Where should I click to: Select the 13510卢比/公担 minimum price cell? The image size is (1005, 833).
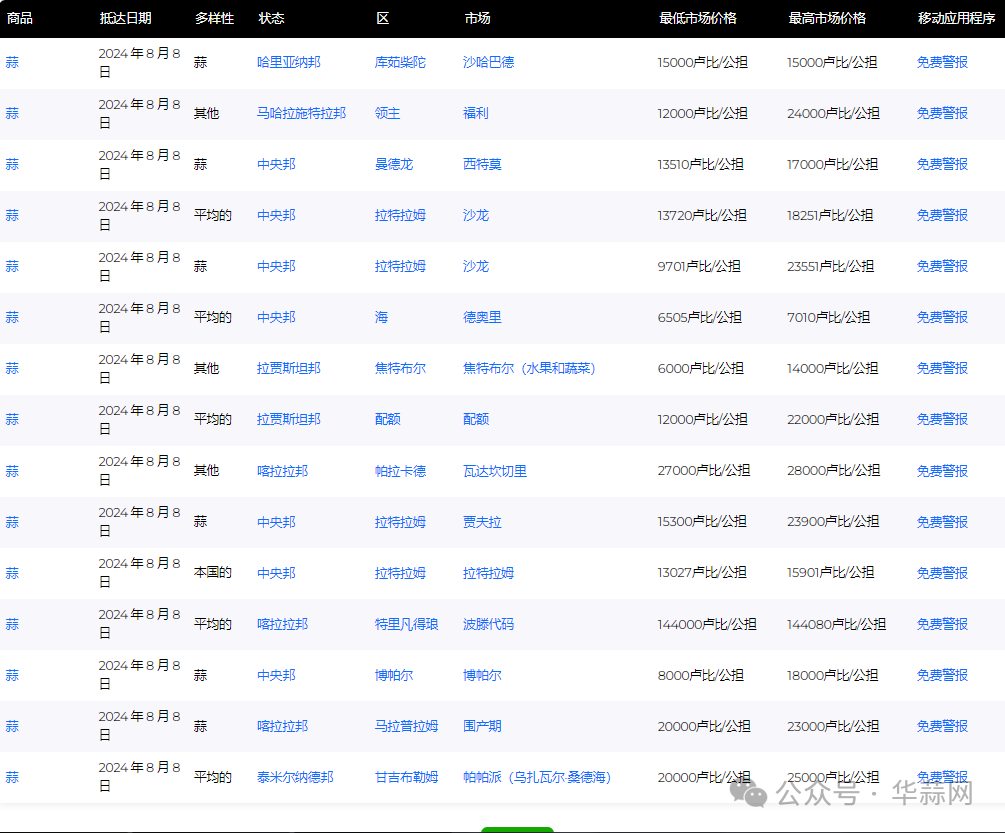(701, 164)
